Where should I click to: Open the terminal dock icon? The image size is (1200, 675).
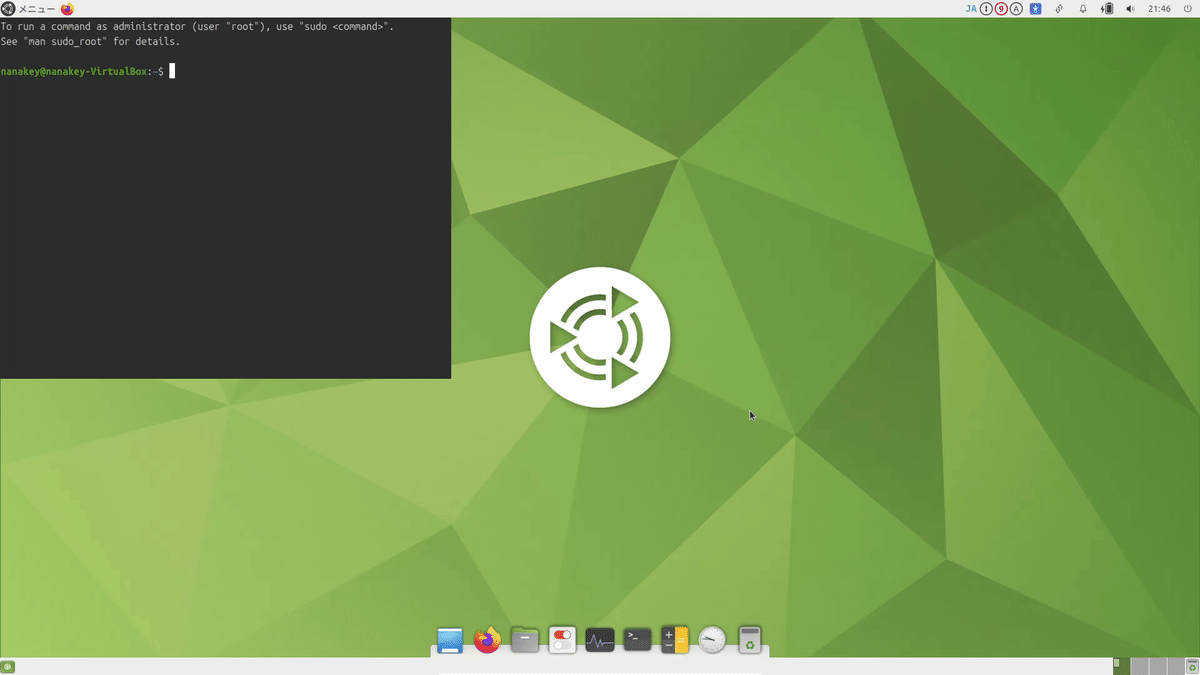pos(638,640)
